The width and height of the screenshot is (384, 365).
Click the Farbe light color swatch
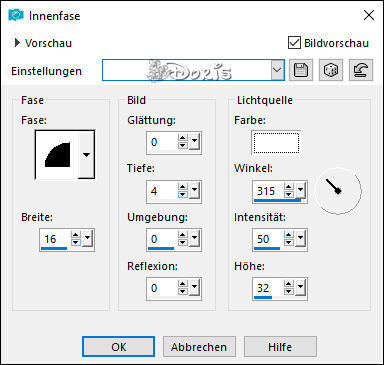[x=276, y=143]
